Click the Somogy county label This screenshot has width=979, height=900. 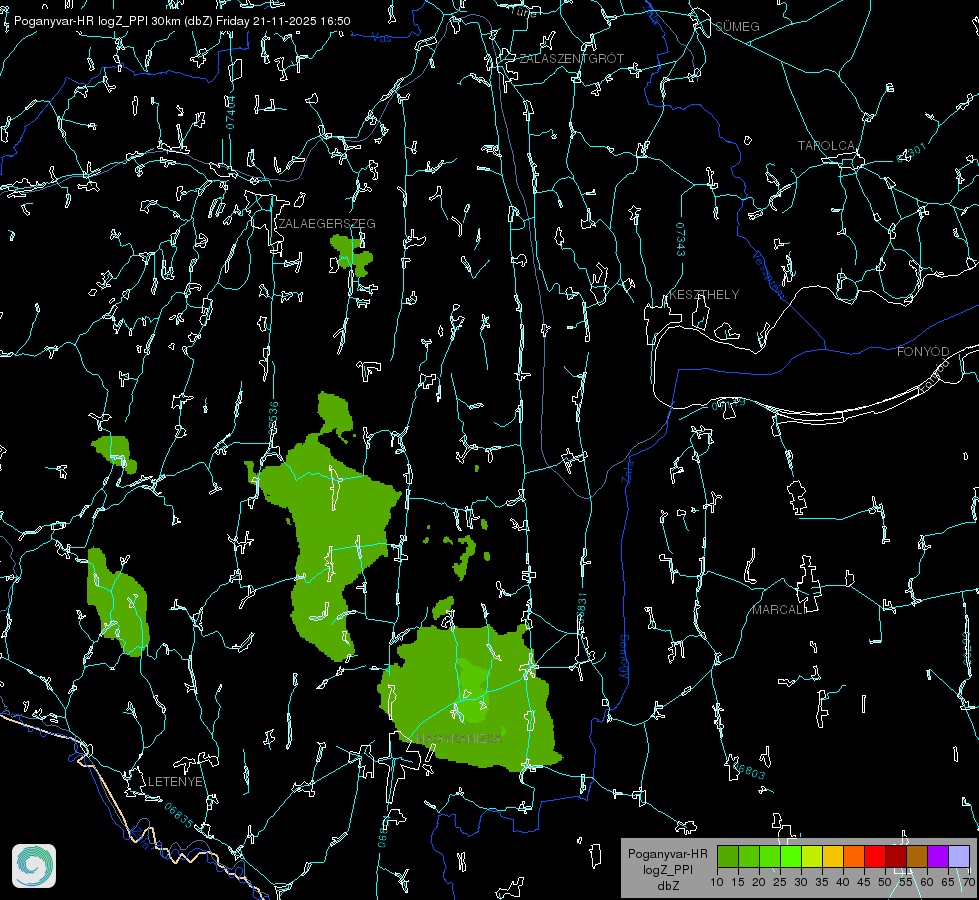coord(624,657)
